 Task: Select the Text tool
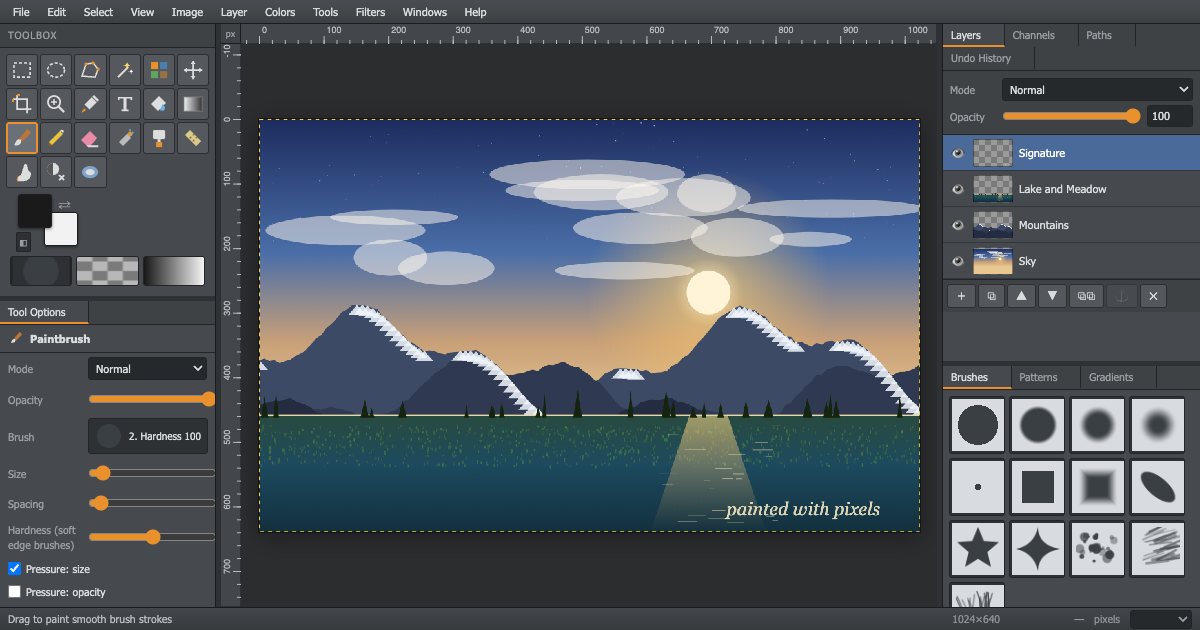(124, 104)
